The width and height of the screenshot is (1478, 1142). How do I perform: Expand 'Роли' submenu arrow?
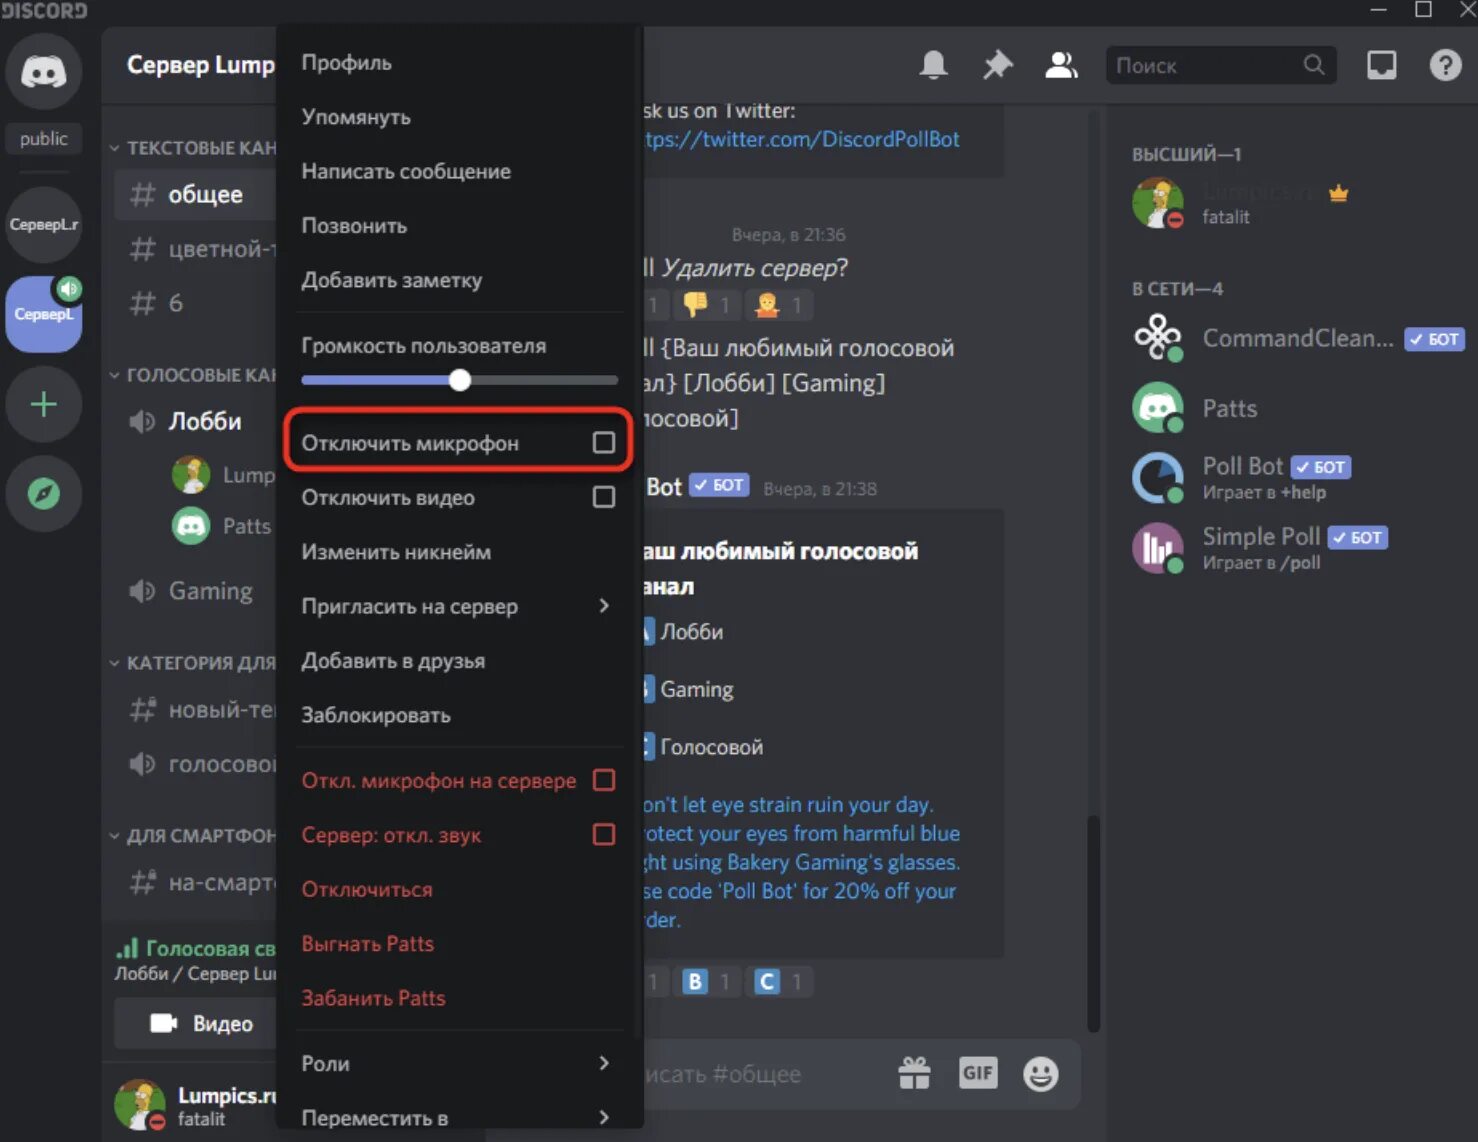pyautogui.click(x=603, y=1063)
